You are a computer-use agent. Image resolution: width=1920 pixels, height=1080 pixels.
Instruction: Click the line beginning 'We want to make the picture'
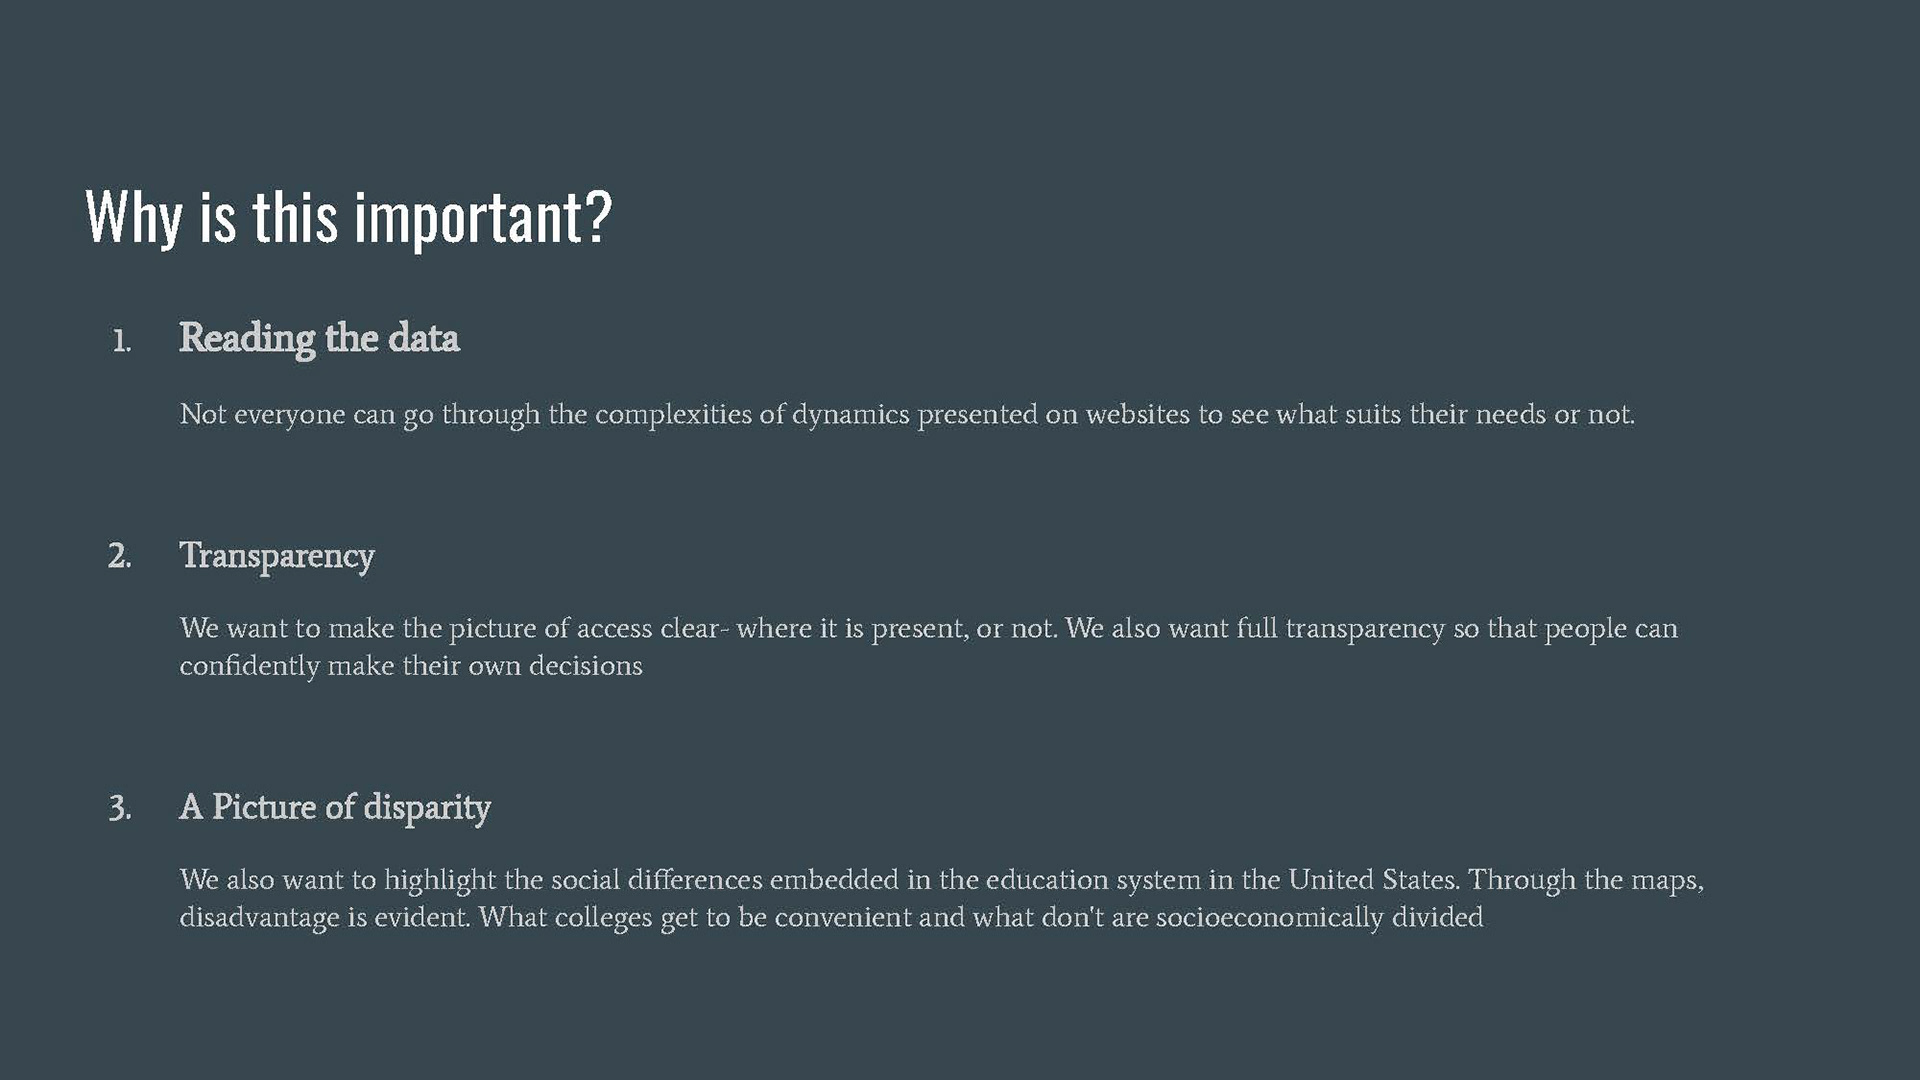pos(928,629)
